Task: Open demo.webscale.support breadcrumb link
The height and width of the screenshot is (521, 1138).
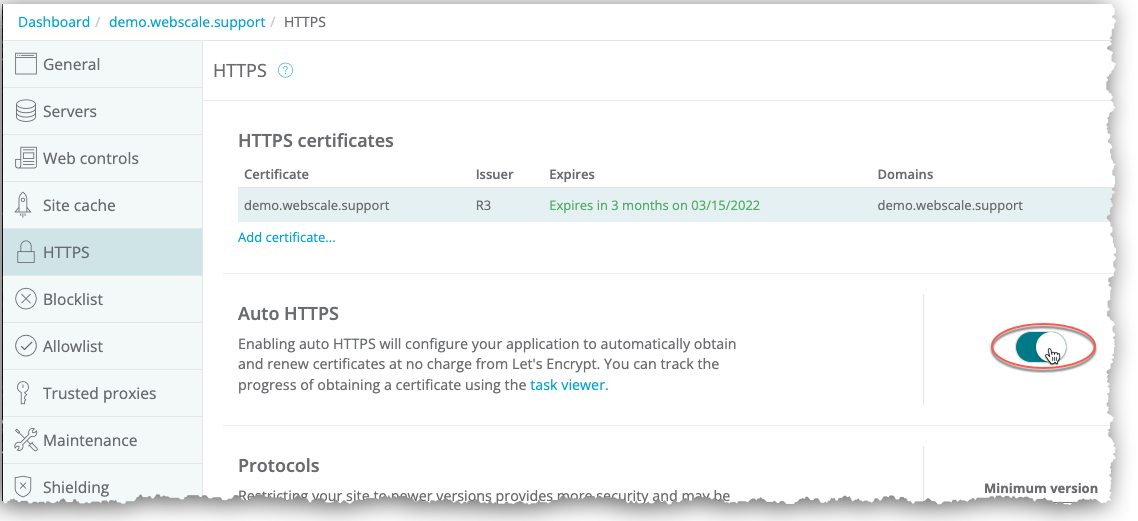Action: click(x=187, y=22)
